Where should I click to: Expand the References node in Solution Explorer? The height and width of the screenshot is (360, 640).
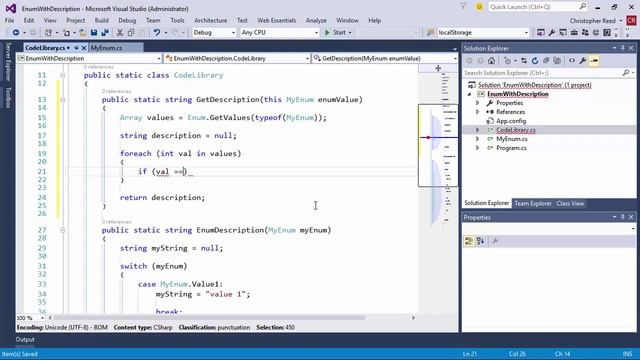pos(478,112)
